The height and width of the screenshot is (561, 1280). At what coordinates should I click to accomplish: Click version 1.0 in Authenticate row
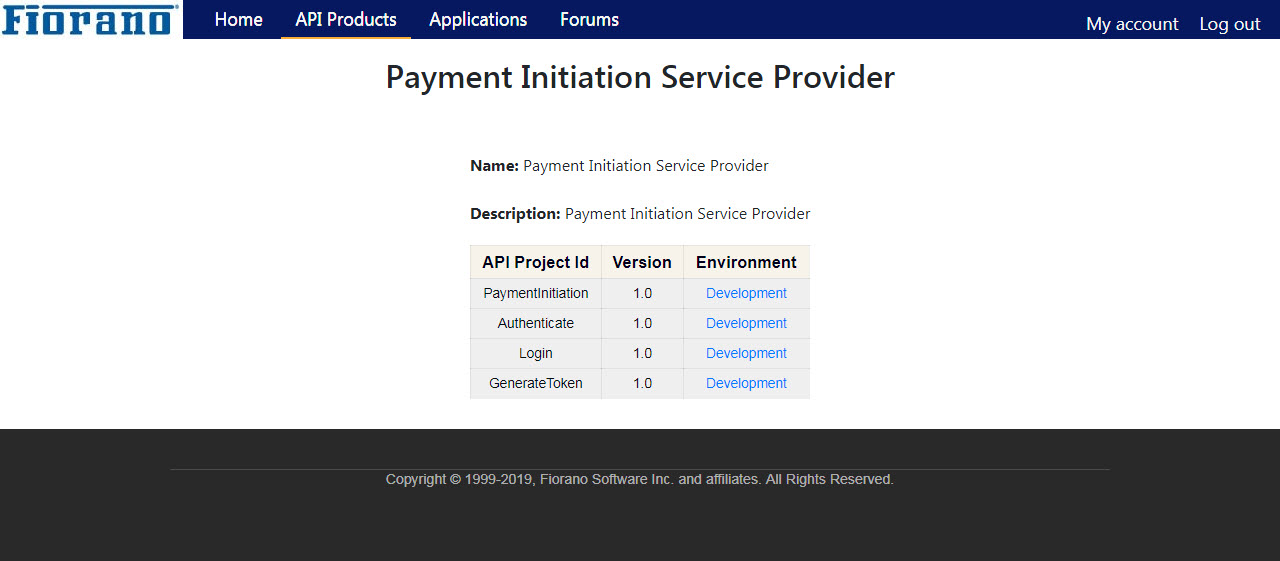(x=642, y=323)
